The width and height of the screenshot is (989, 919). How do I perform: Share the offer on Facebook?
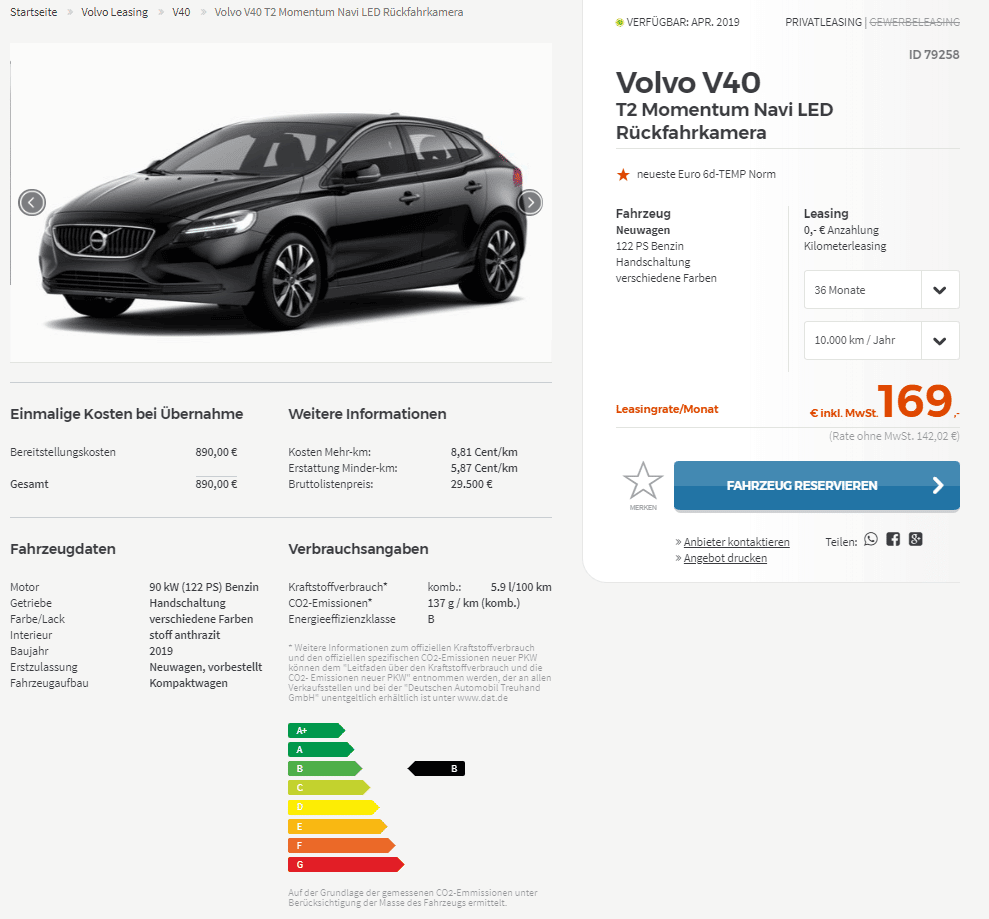point(893,539)
